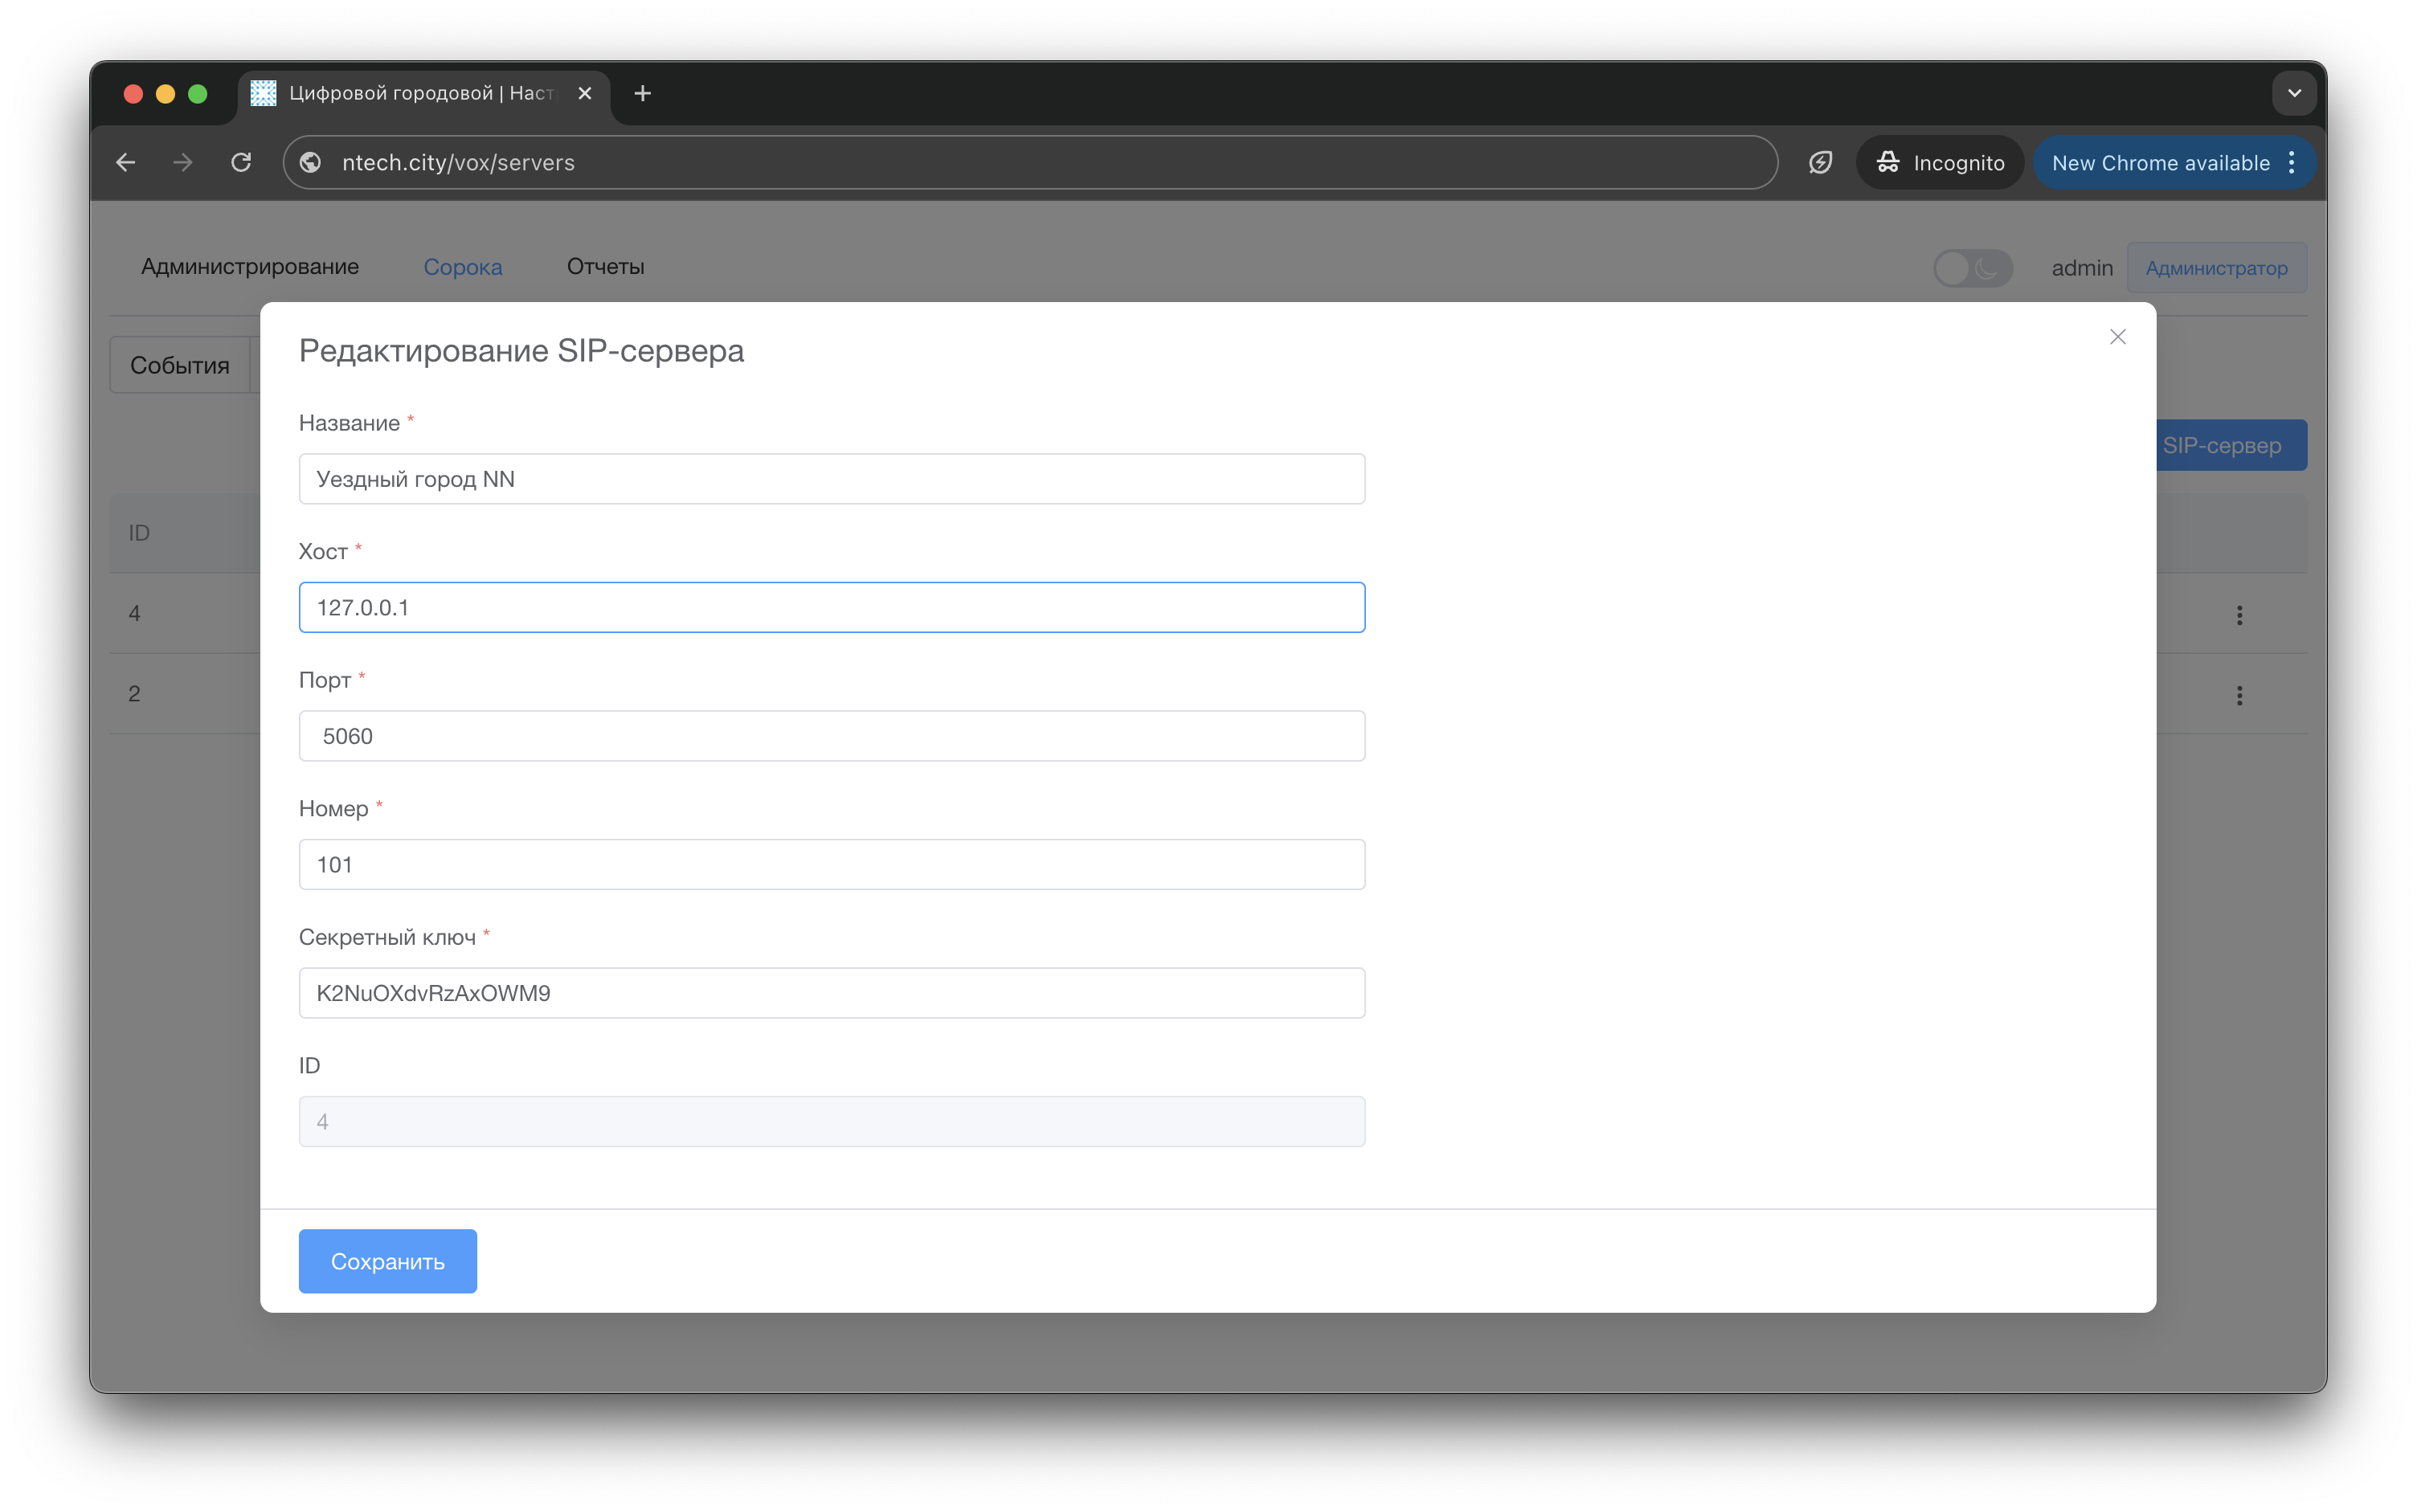This screenshot has height=1512, width=2417.
Task: Close the Цифровой городовой tab
Action: [x=585, y=93]
